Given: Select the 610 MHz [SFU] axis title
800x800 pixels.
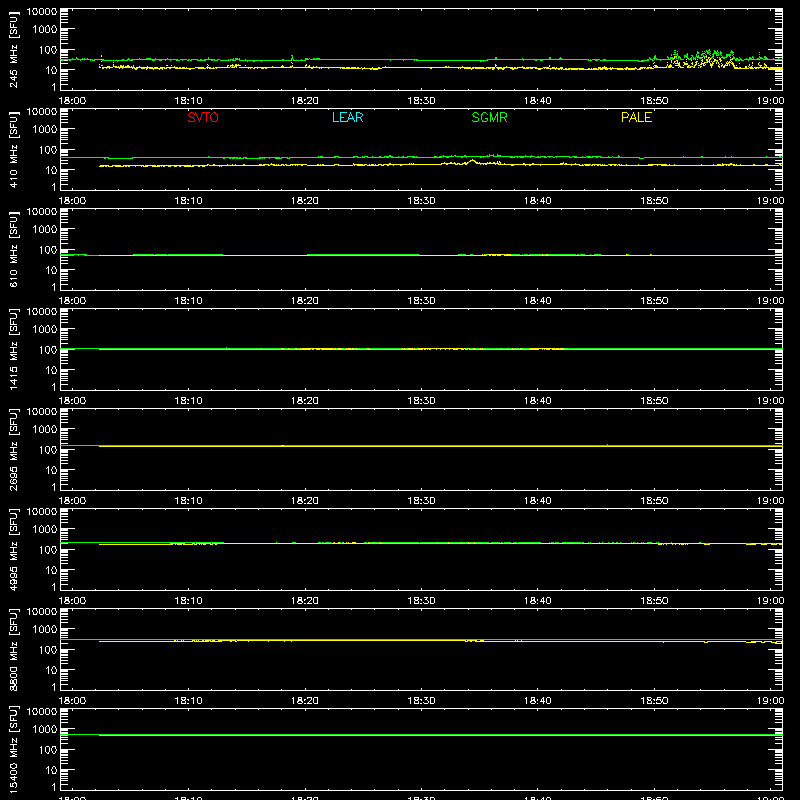Looking at the screenshot, I should click(13, 249).
